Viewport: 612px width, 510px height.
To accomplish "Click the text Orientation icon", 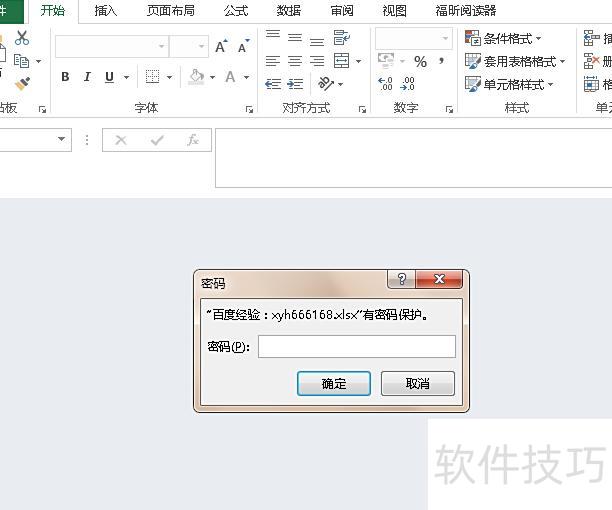I will (326, 84).
